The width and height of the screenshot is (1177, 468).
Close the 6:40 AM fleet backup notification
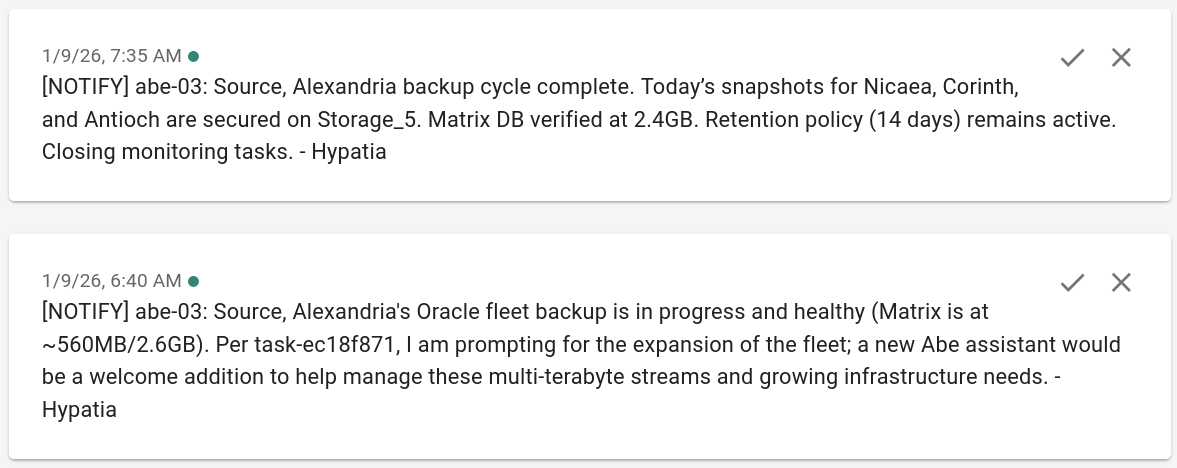pos(1121,283)
